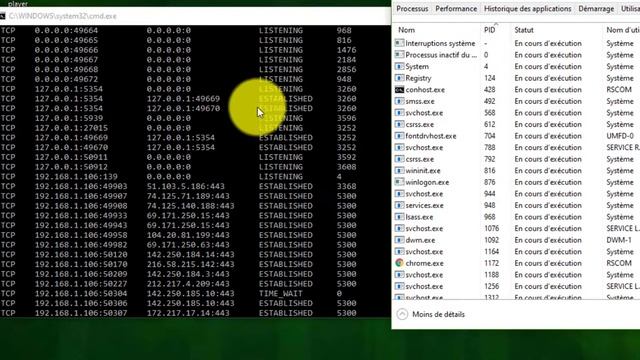This screenshot has width=640, height=360.
Task: Click PID 2856 in the cmd output
Action: 347,69
